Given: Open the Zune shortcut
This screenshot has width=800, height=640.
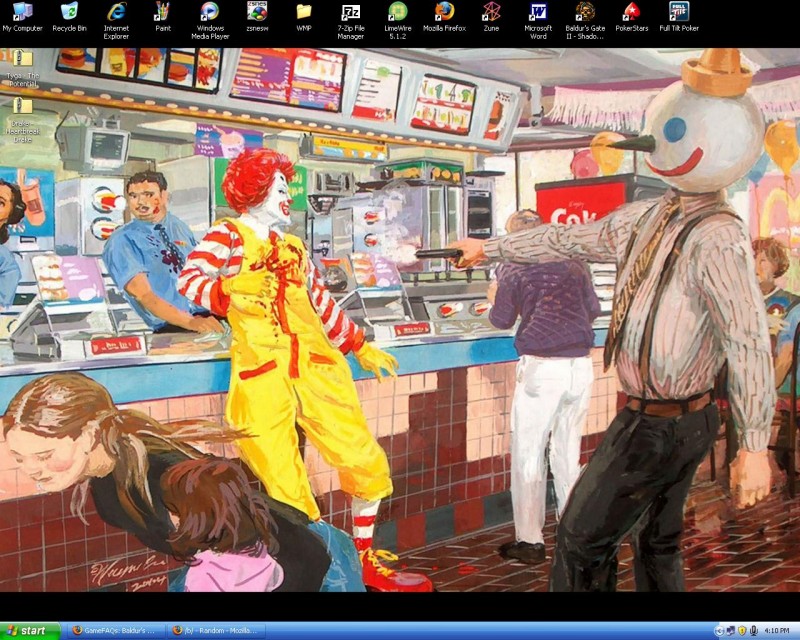Looking at the screenshot, I should click(x=491, y=17).
